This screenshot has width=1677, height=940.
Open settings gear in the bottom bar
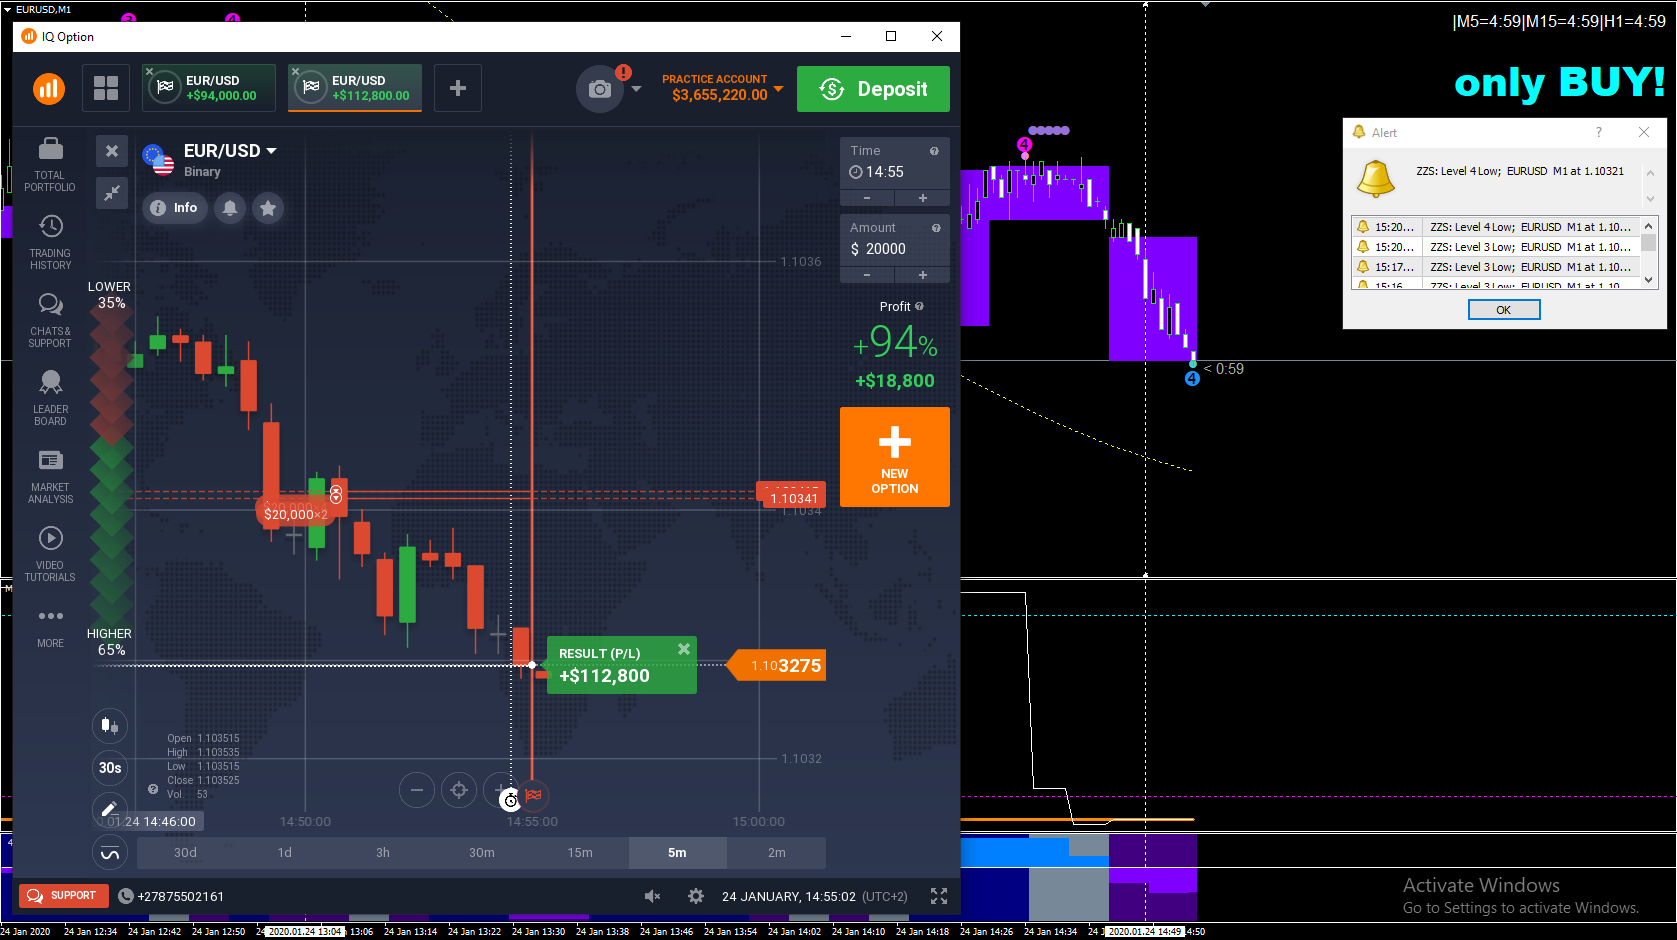(696, 896)
